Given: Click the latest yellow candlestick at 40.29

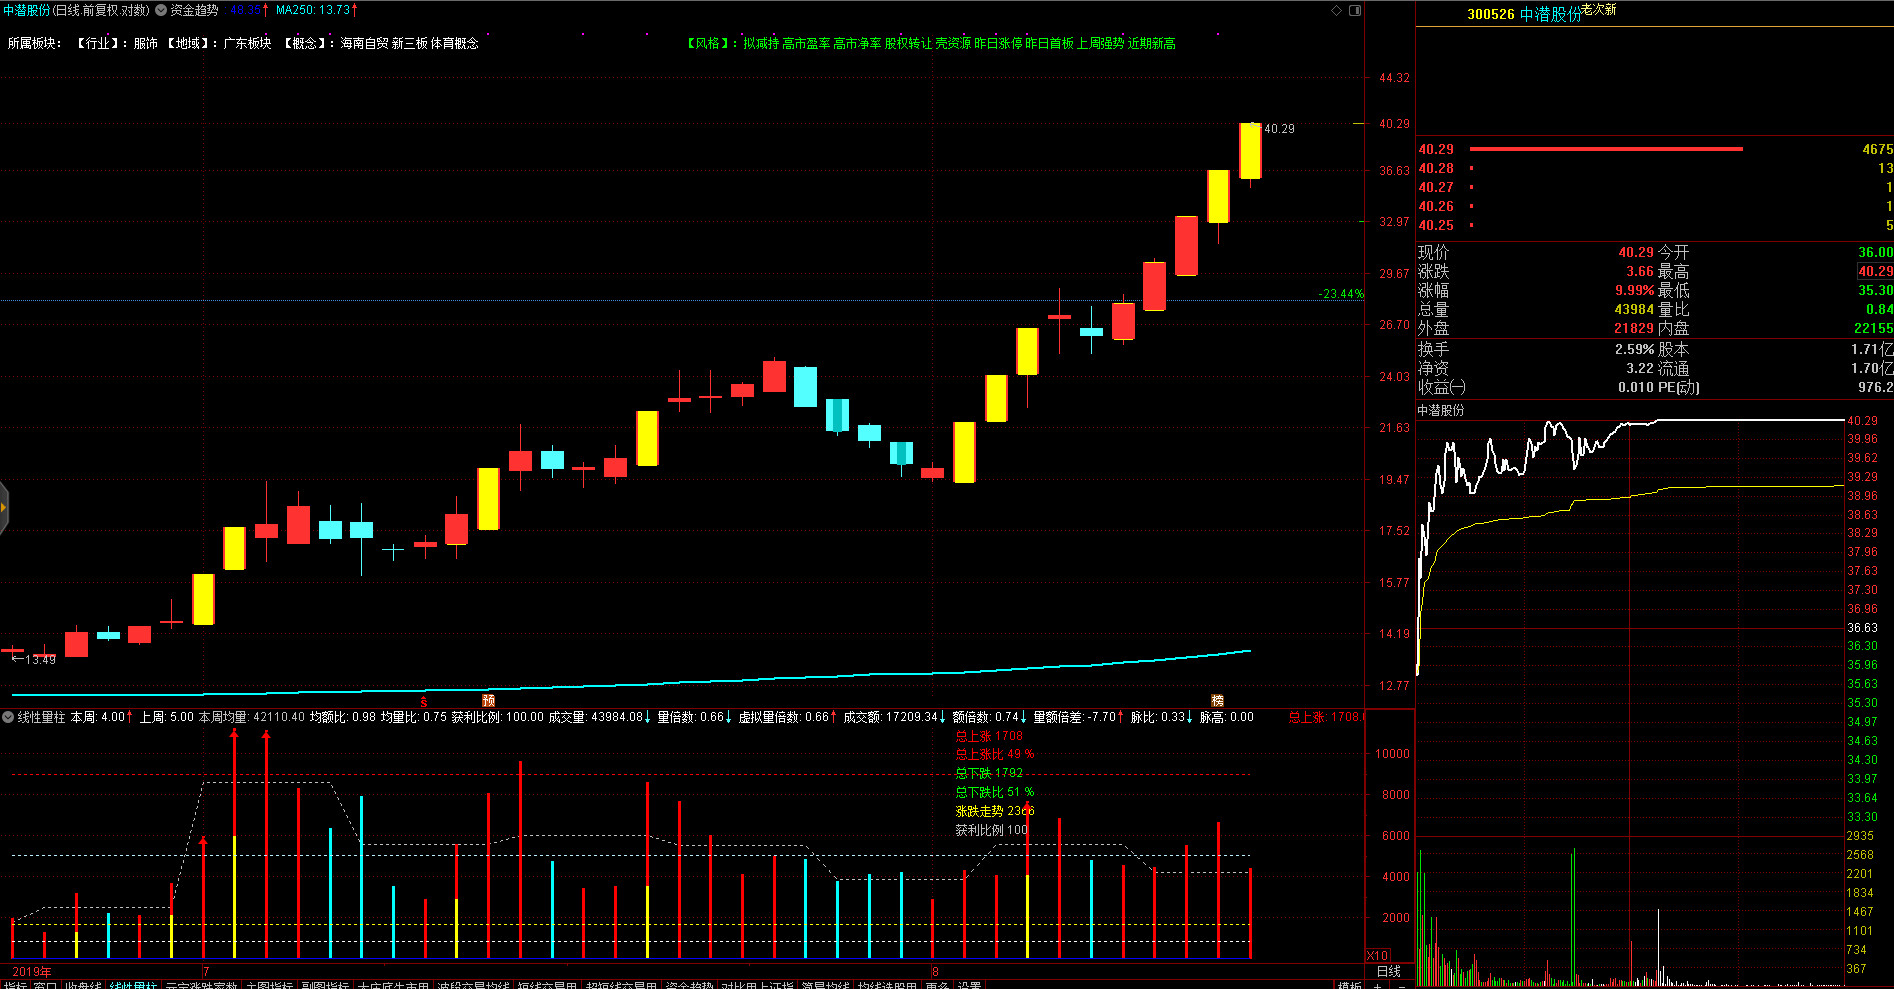Looking at the screenshot, I should [1250, 151].
